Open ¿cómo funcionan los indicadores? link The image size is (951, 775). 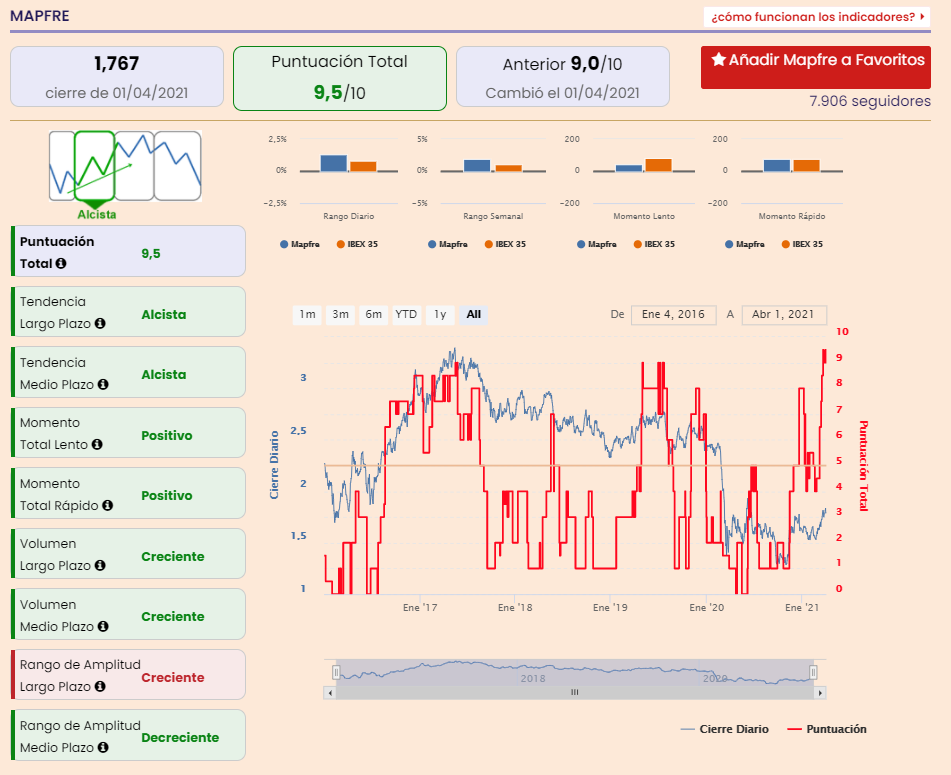click(x=817, y=17)
